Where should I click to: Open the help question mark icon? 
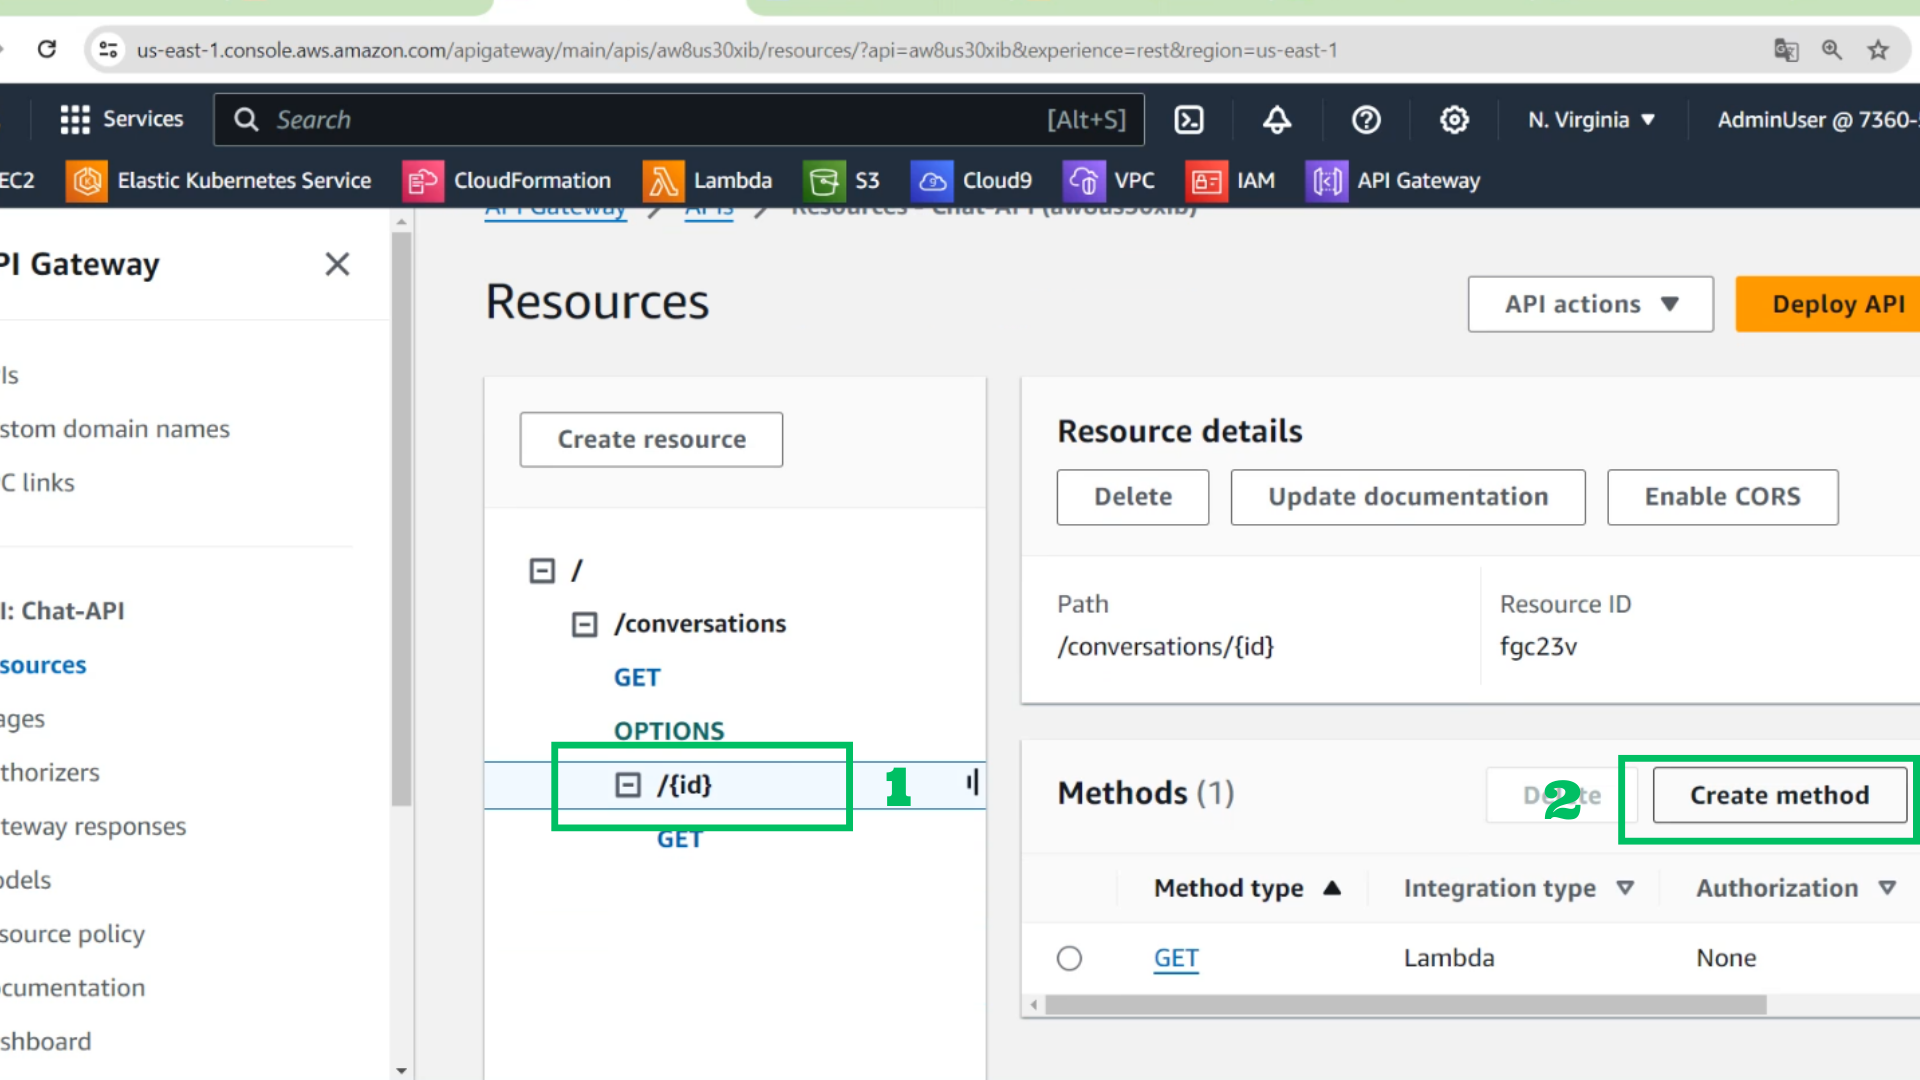point(1366,120)
